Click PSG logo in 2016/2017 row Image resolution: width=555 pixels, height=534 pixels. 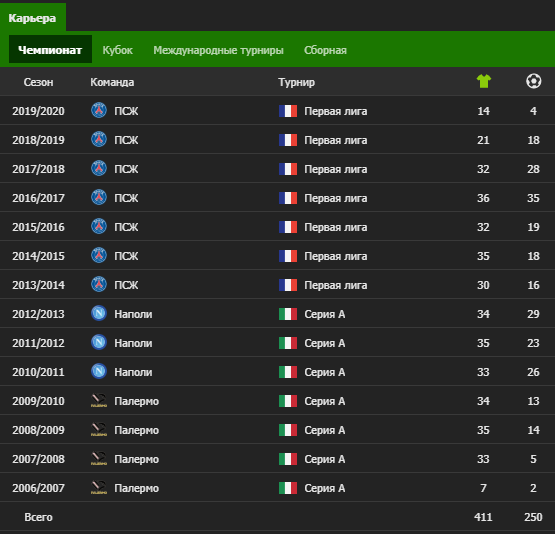(x=99, y=197)
